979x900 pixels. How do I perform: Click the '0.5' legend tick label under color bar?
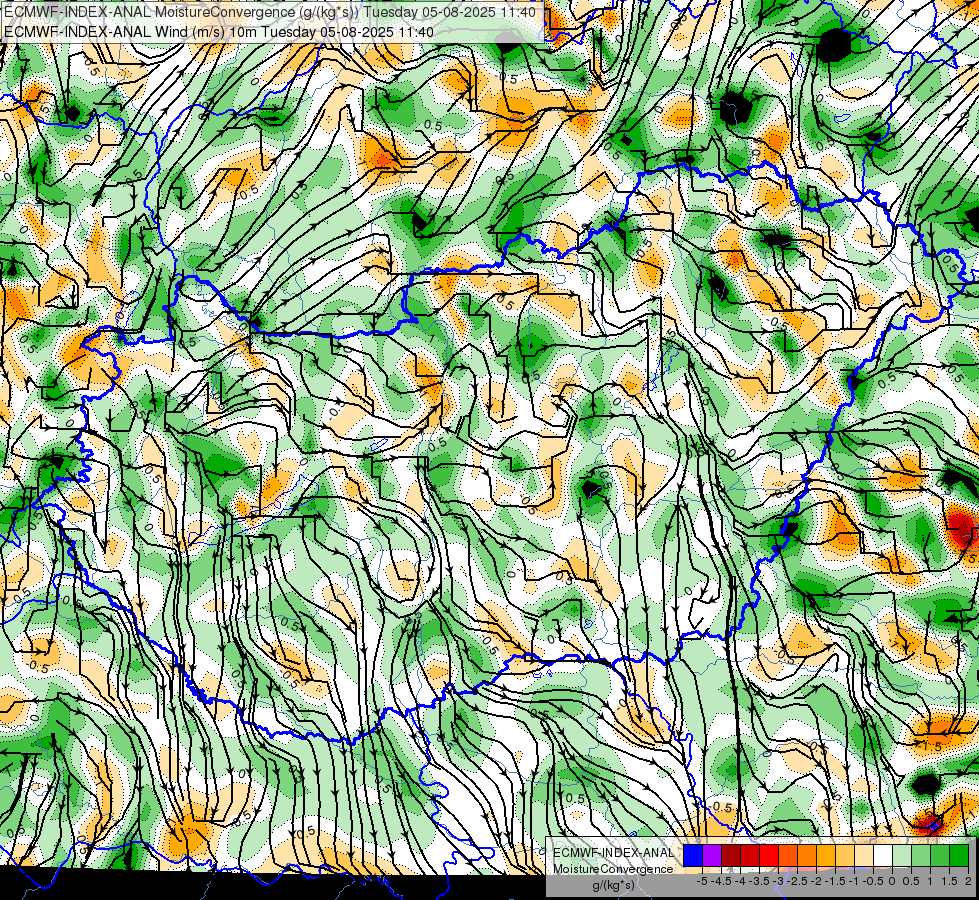911,881
